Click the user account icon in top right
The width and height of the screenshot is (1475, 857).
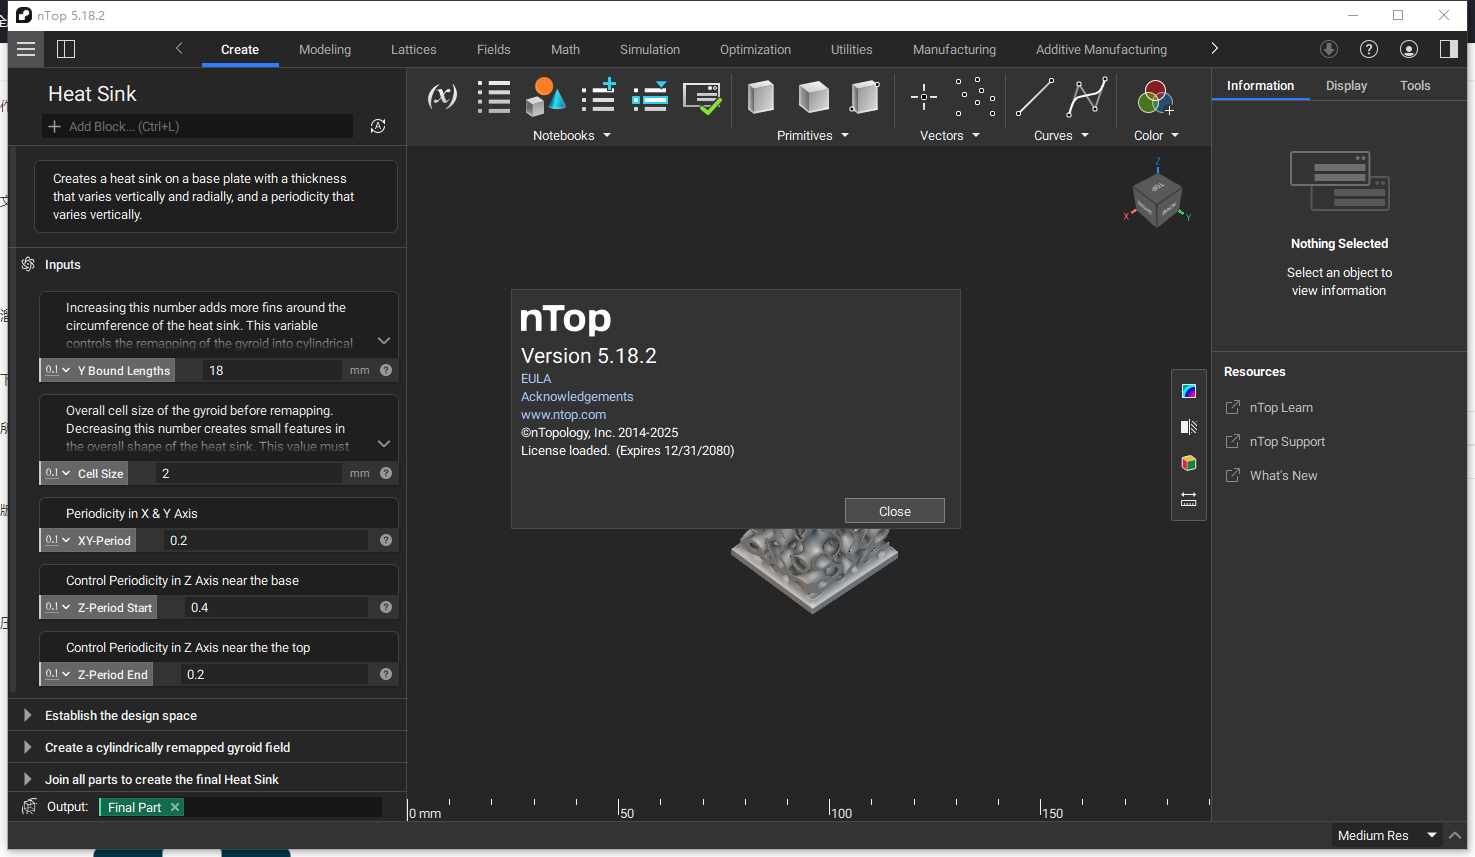coord(1408,48)
